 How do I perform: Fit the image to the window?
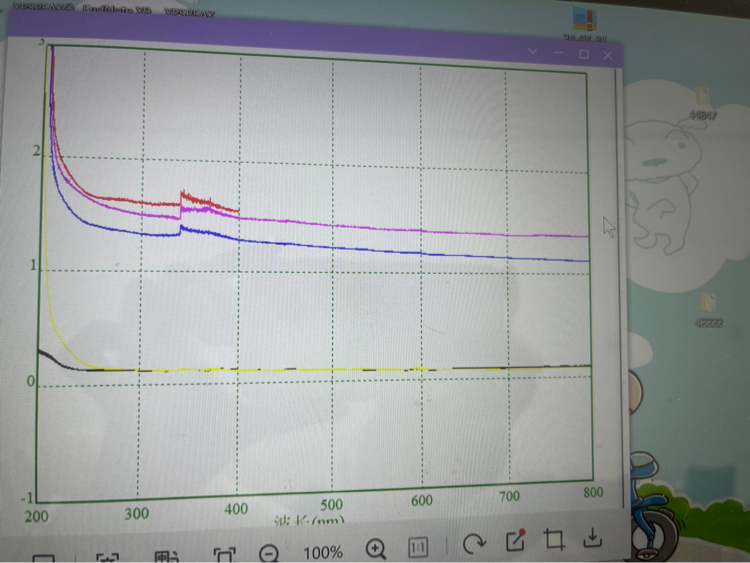(x=224, y=555)
